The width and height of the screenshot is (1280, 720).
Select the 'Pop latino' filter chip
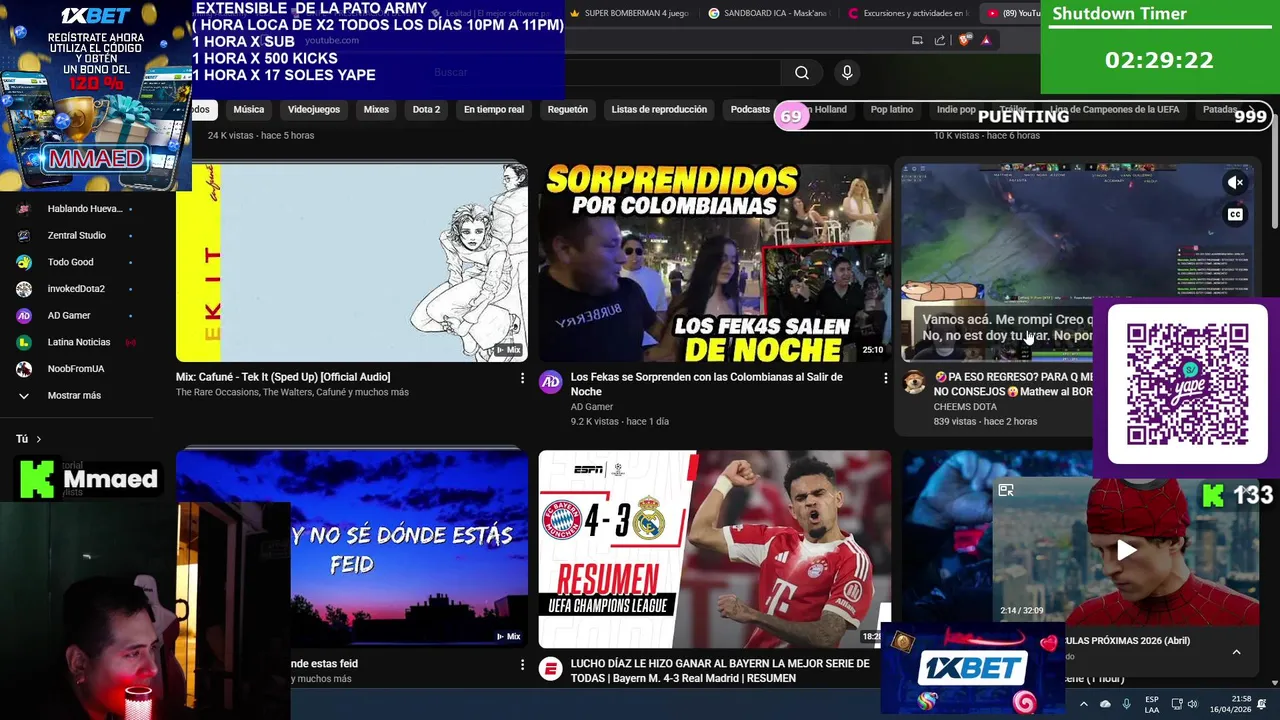coord(891,109)
